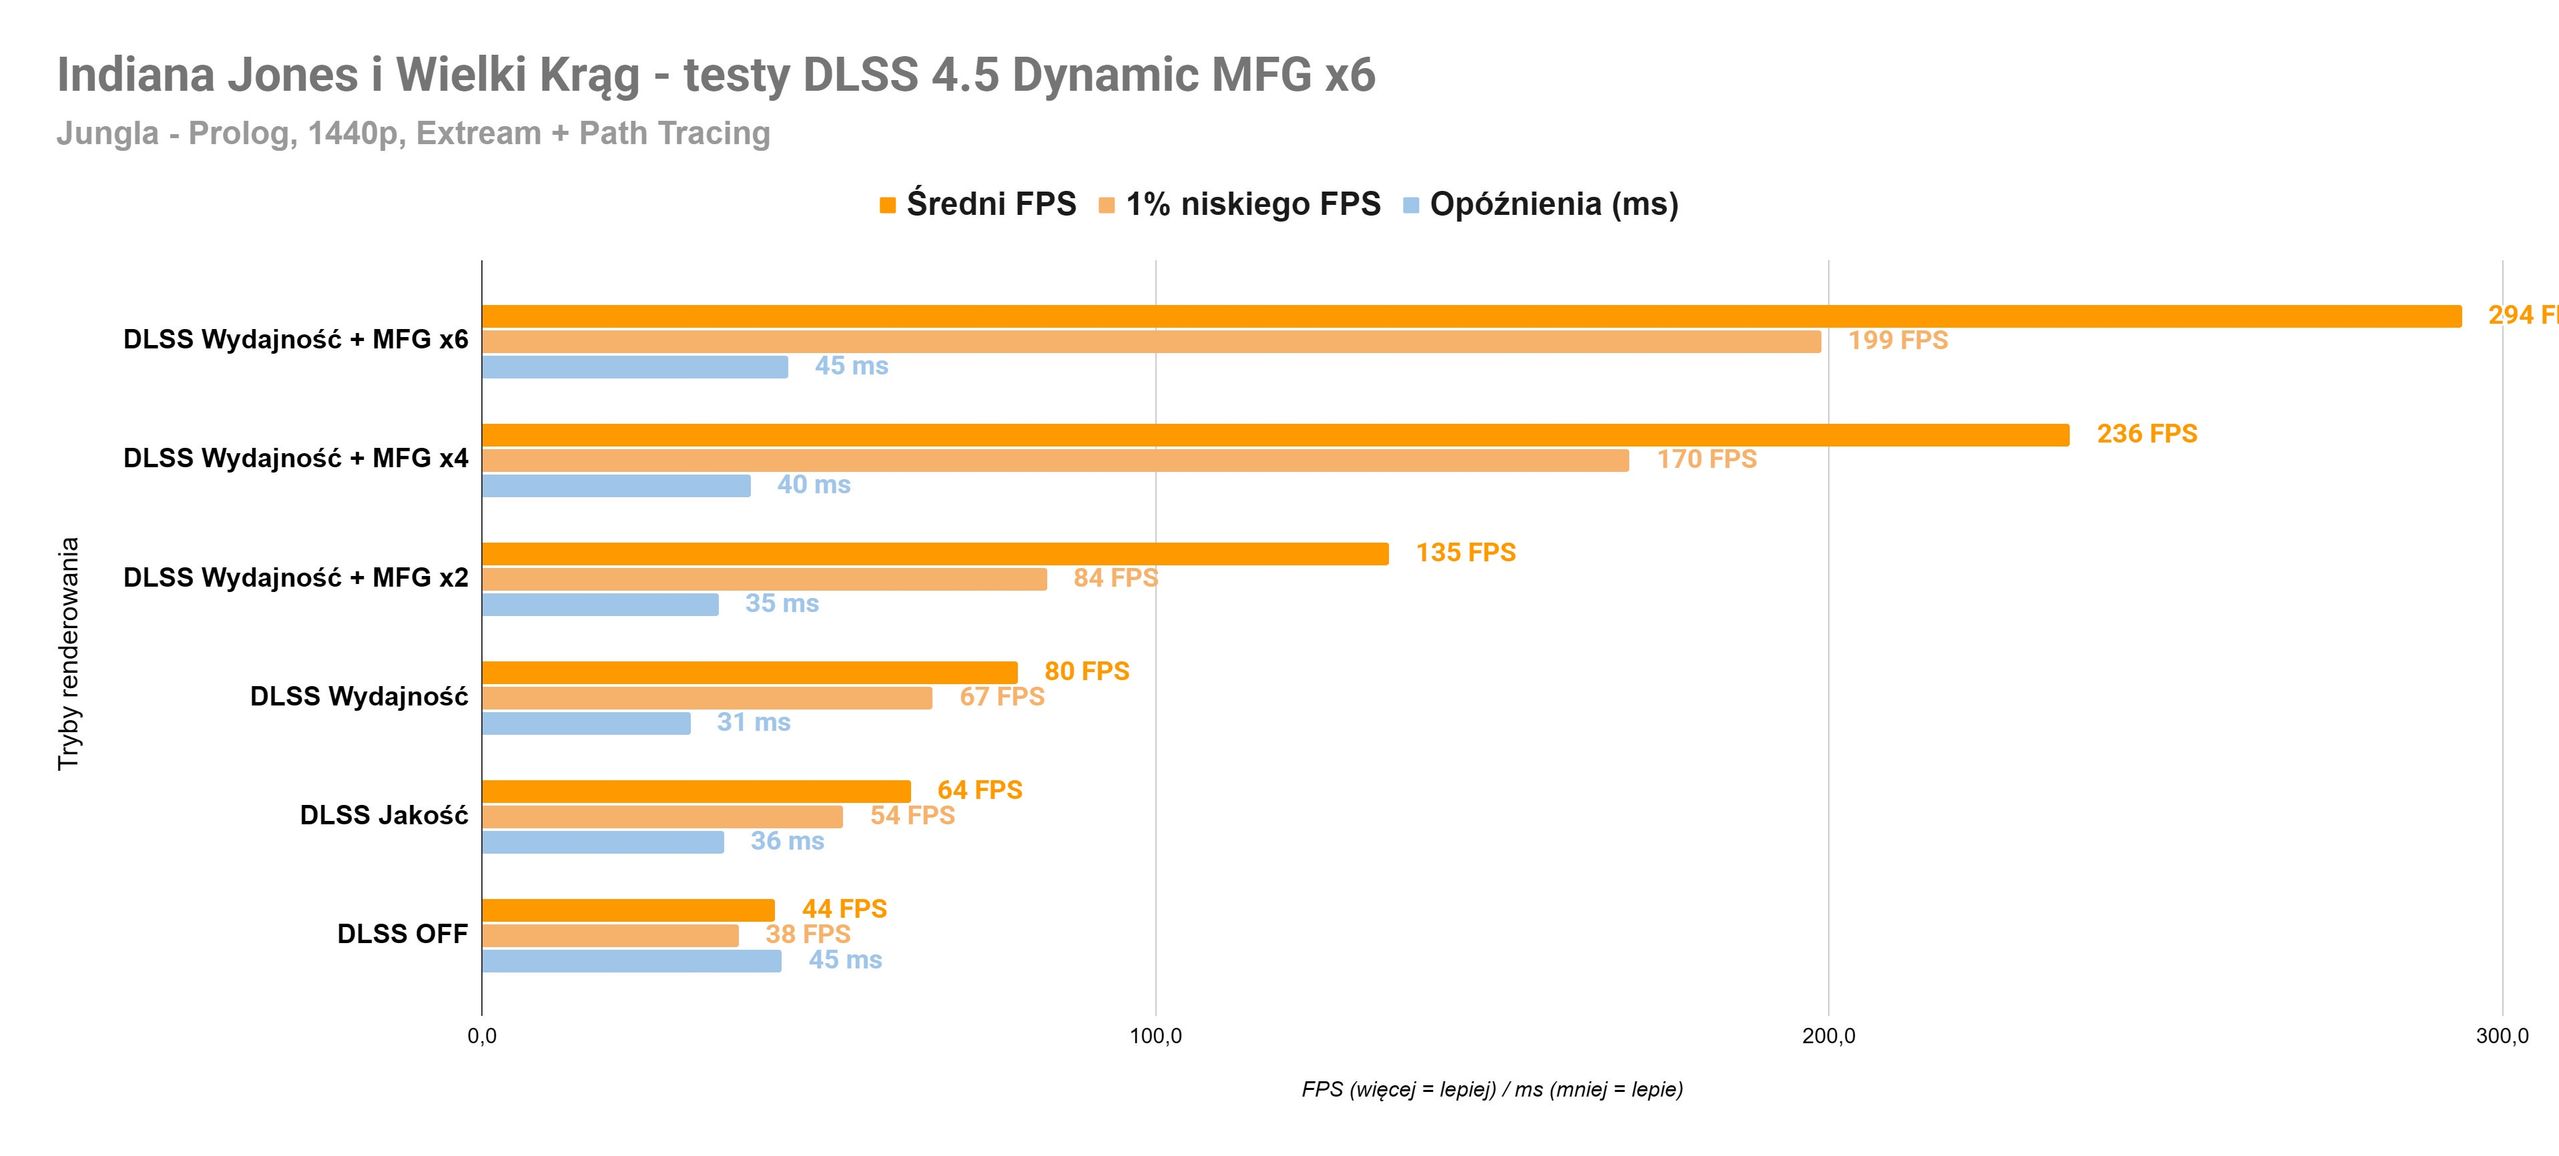
Task: Click the MFG x2 average FPS bar
Action: coord(936,554)
